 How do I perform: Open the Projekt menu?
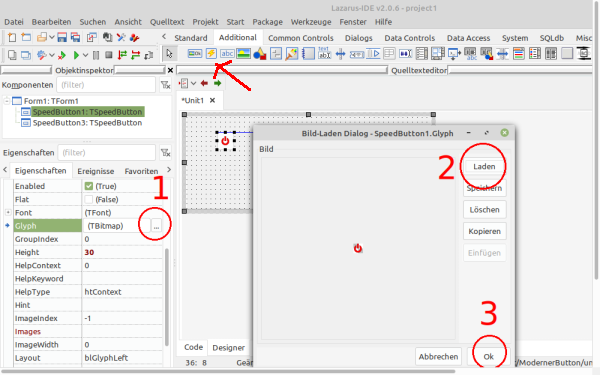tap(205, 22)
